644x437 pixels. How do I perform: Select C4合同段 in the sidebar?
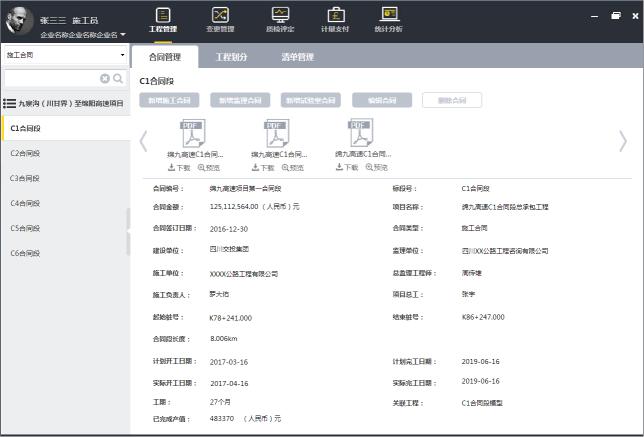(x=66, y=203)
